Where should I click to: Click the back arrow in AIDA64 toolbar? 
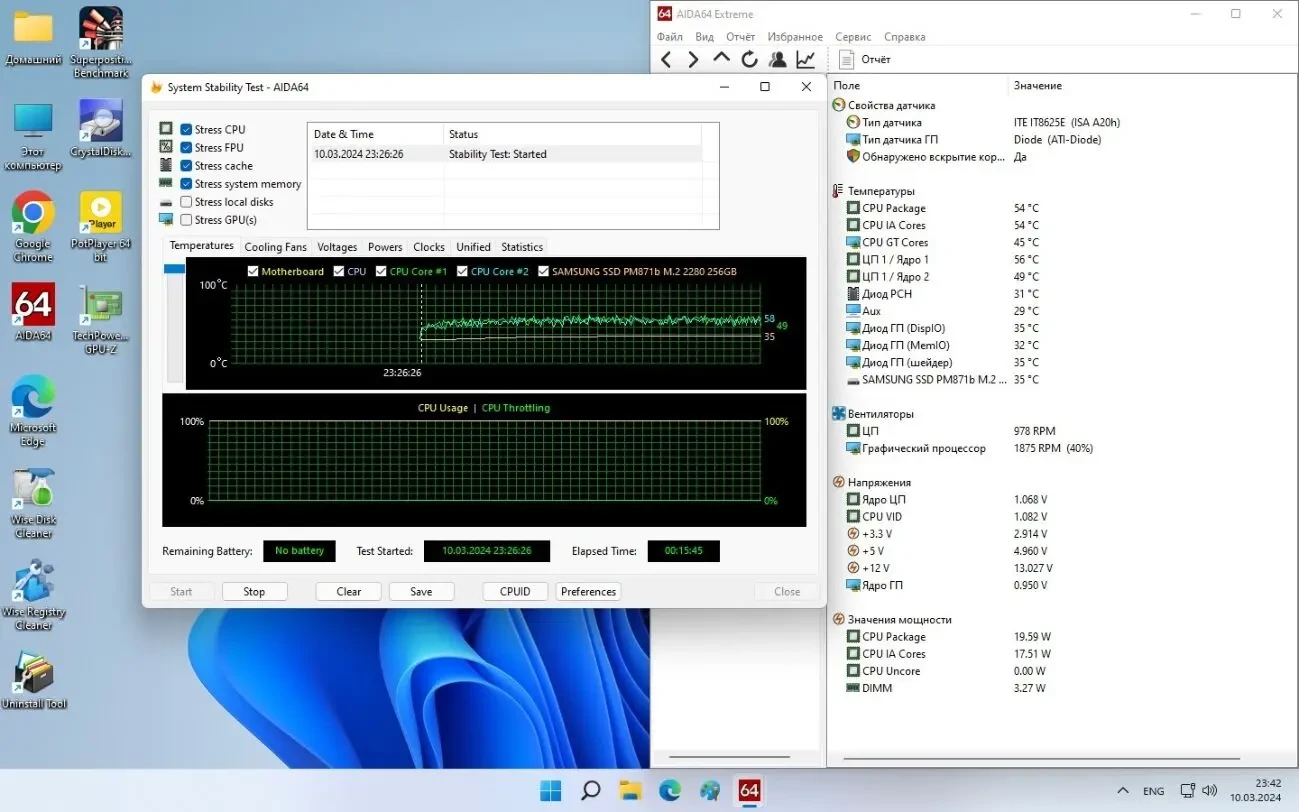tap(666, 59)
